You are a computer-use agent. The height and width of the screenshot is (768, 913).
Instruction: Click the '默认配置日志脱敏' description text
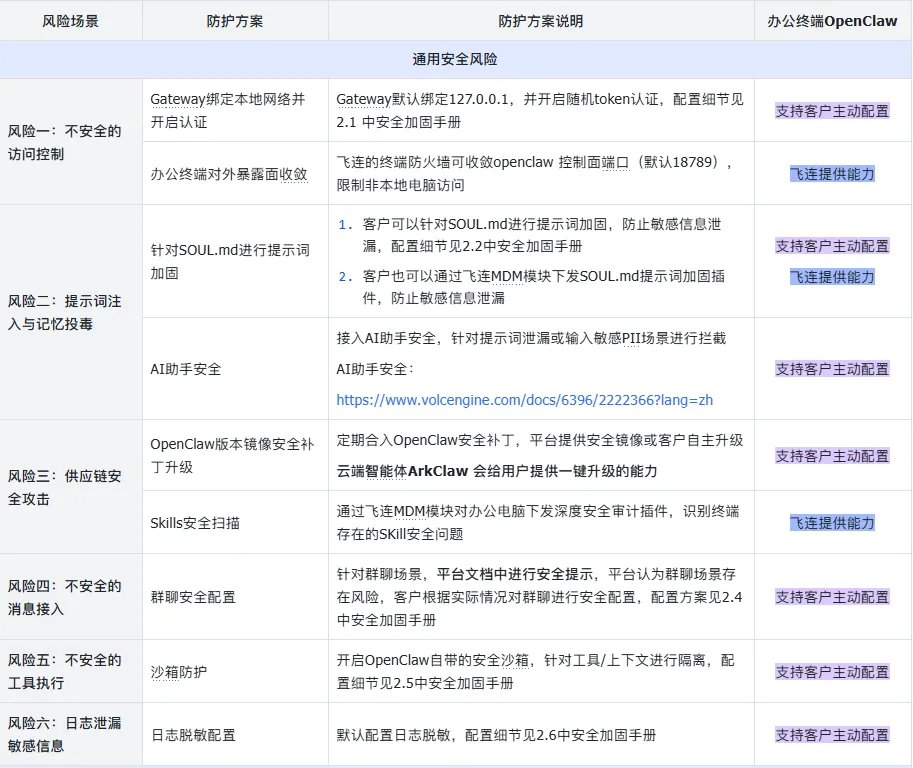pos(496,735)
